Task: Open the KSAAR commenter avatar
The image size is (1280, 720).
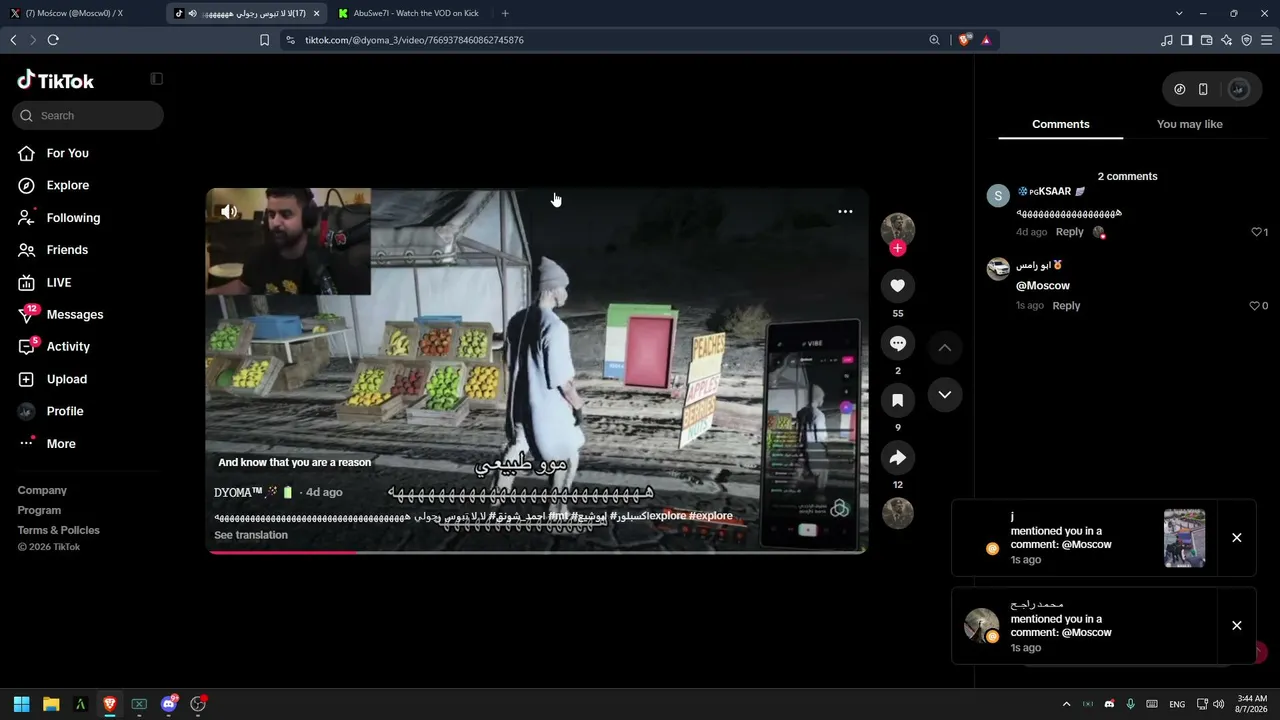Action: [998, 195]
